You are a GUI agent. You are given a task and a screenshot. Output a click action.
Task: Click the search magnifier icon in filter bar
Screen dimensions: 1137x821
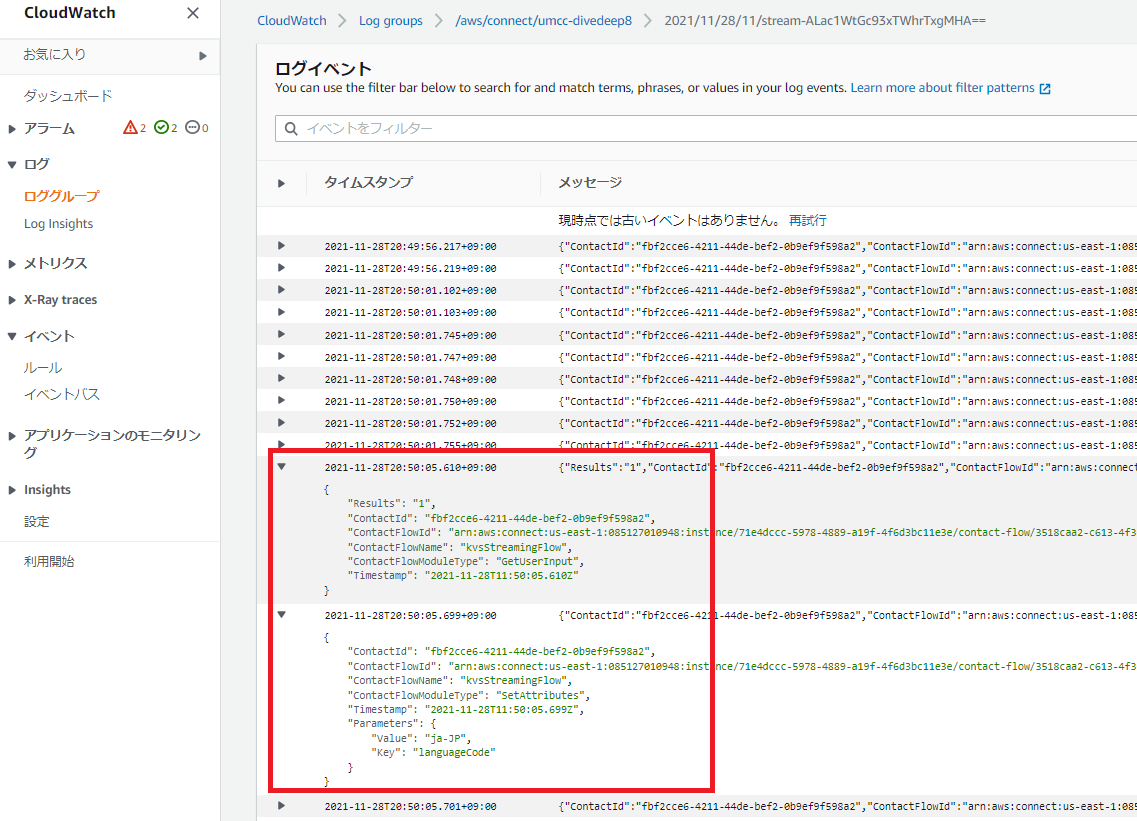coord(291,128)
